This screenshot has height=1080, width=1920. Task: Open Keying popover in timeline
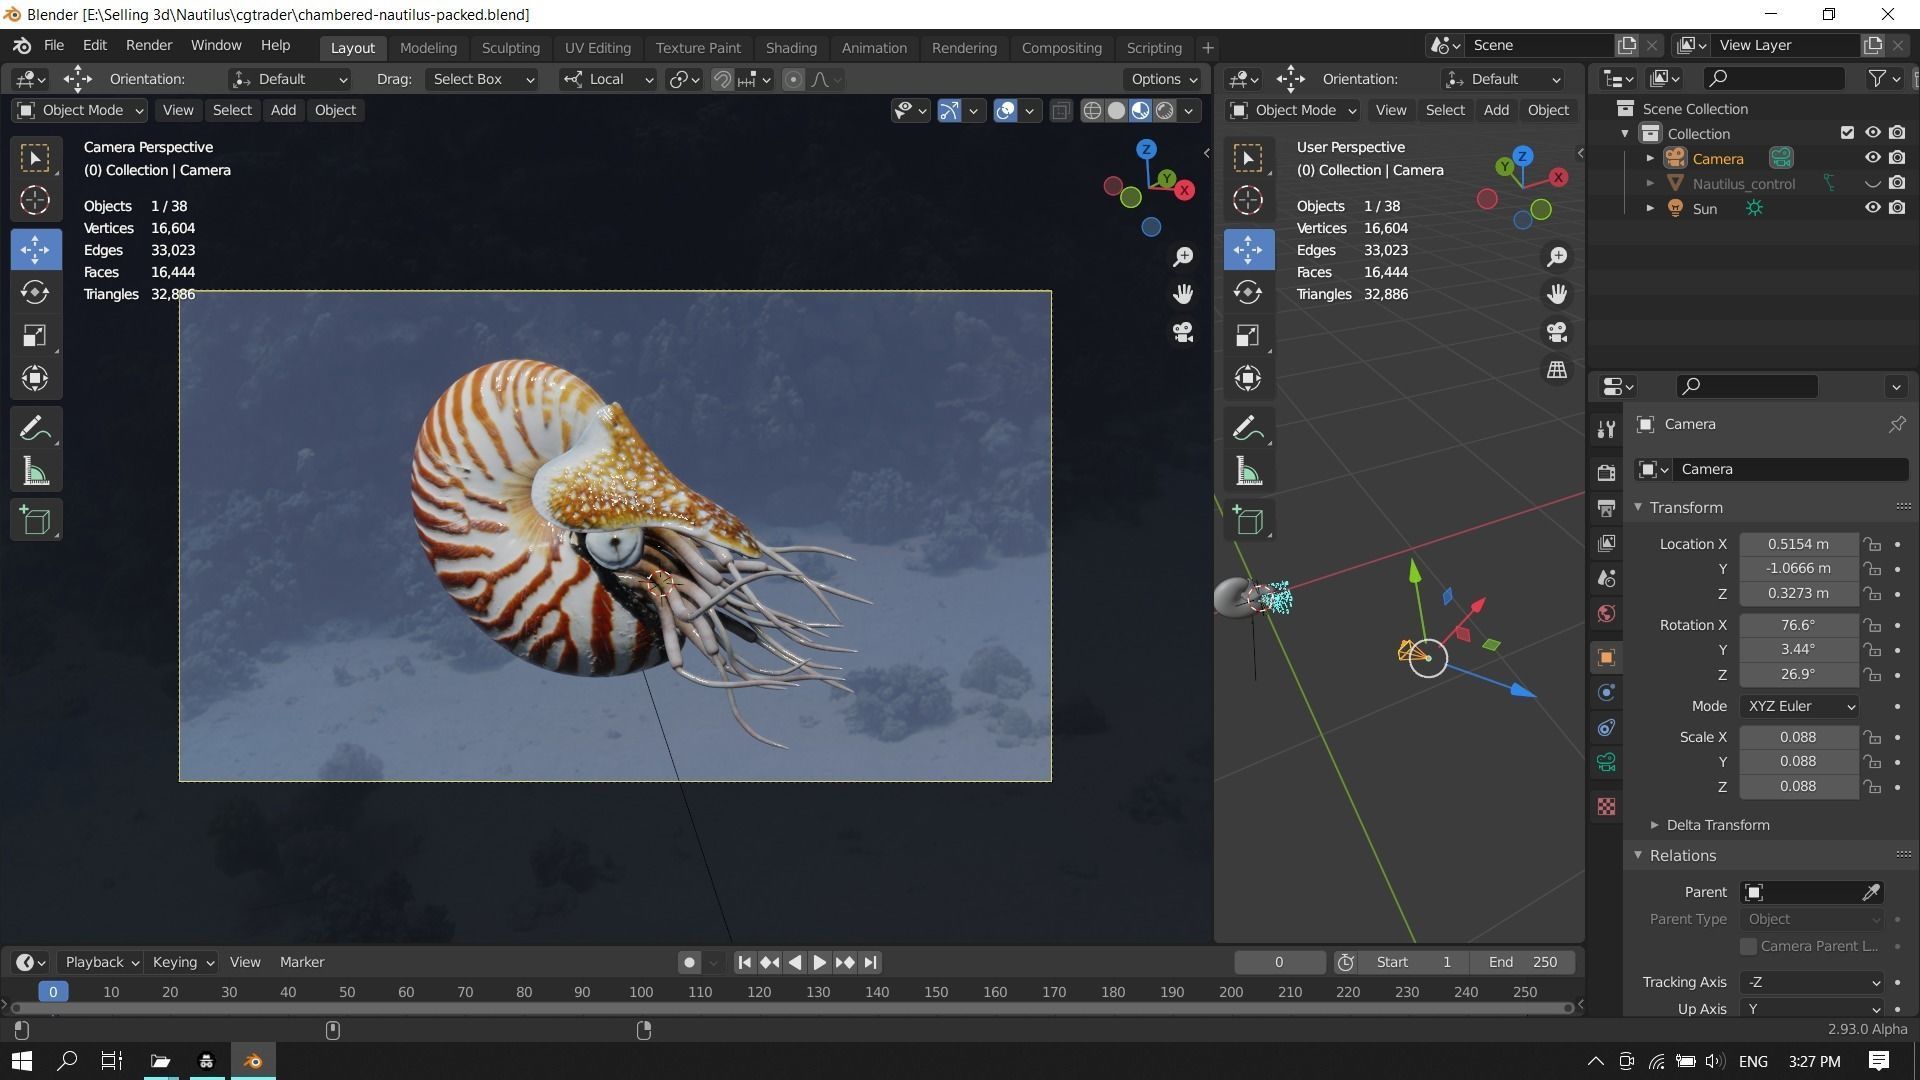(183, 962)
